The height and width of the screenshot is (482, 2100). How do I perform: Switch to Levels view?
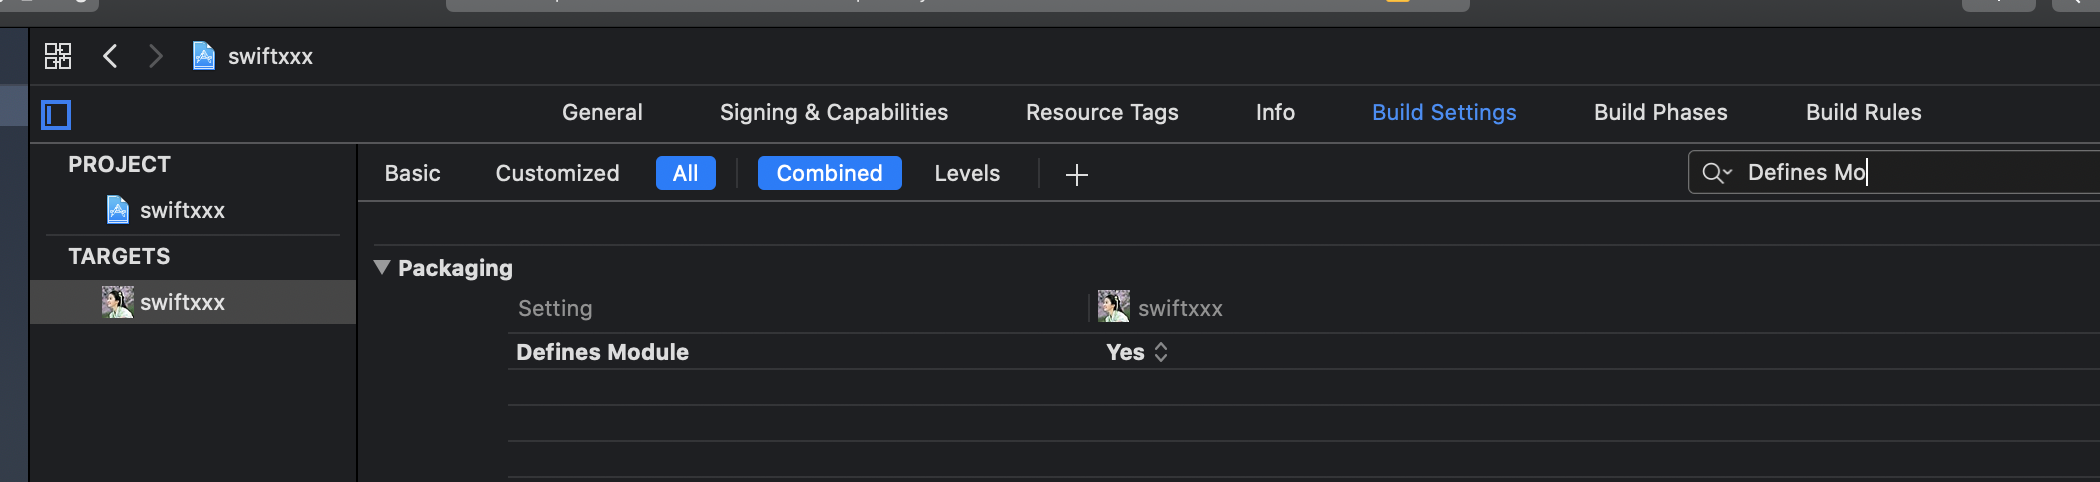point(966,173)
